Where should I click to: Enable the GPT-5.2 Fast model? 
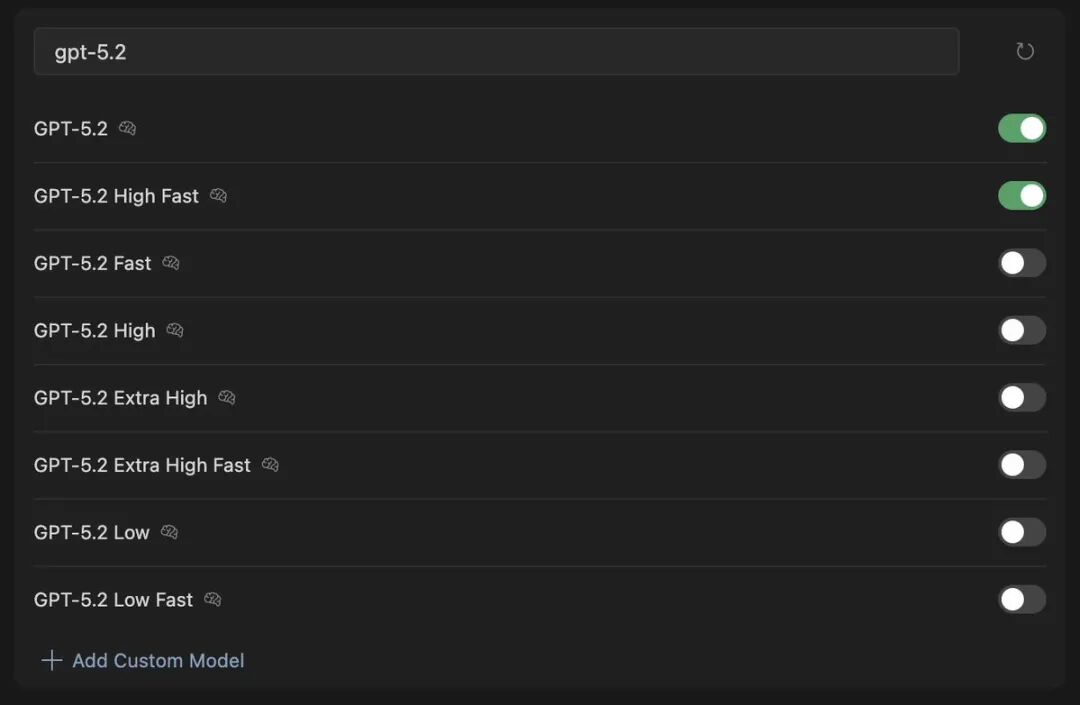pyautogui.click(x=1021, y=263)
